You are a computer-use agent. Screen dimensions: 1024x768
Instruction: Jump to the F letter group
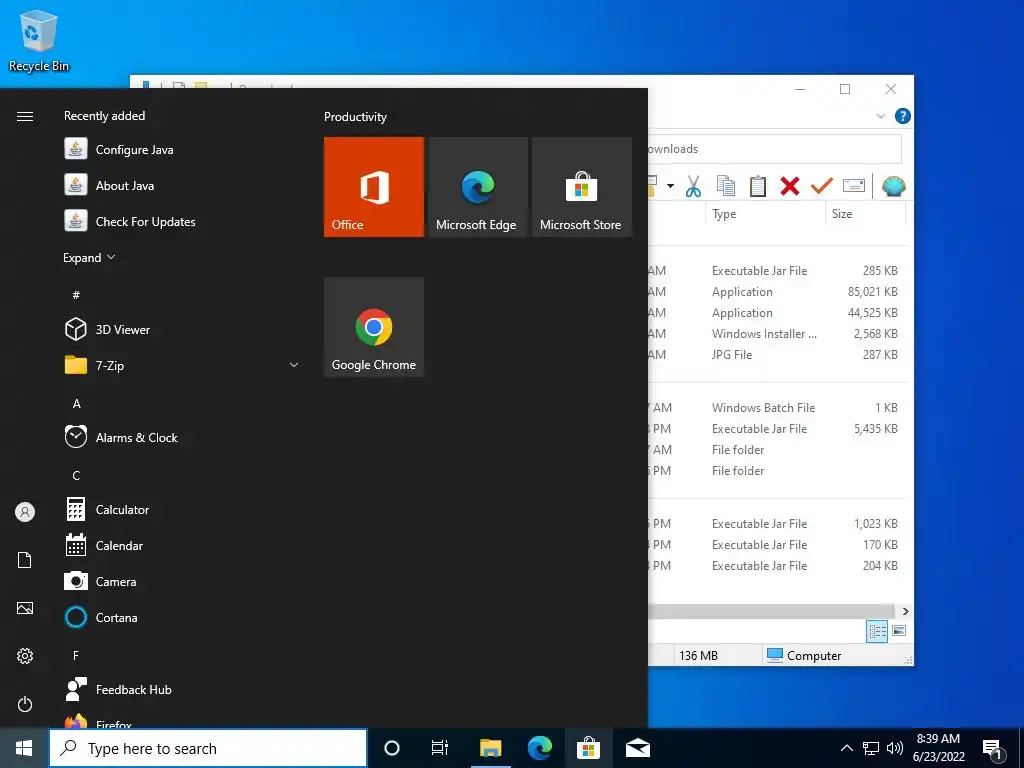[x=76, y=655]
